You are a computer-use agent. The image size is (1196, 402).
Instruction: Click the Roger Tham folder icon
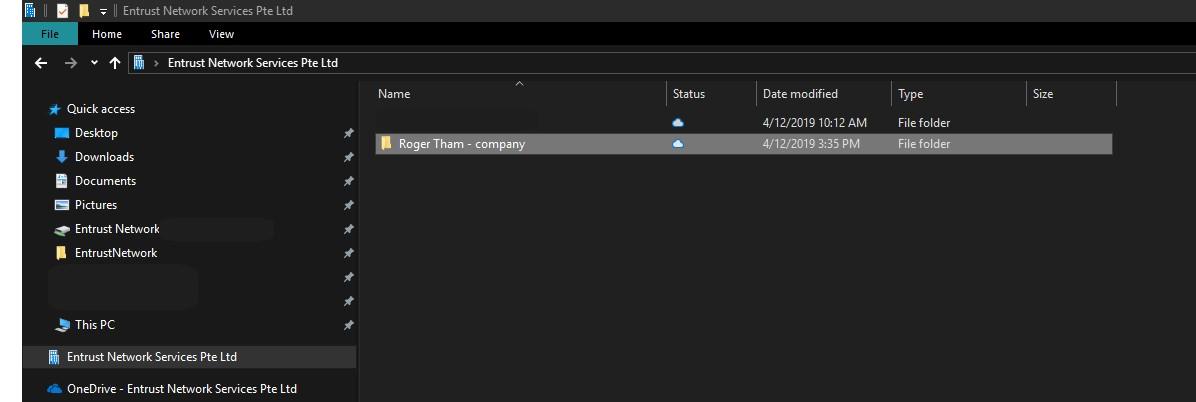tap(386, 143)
